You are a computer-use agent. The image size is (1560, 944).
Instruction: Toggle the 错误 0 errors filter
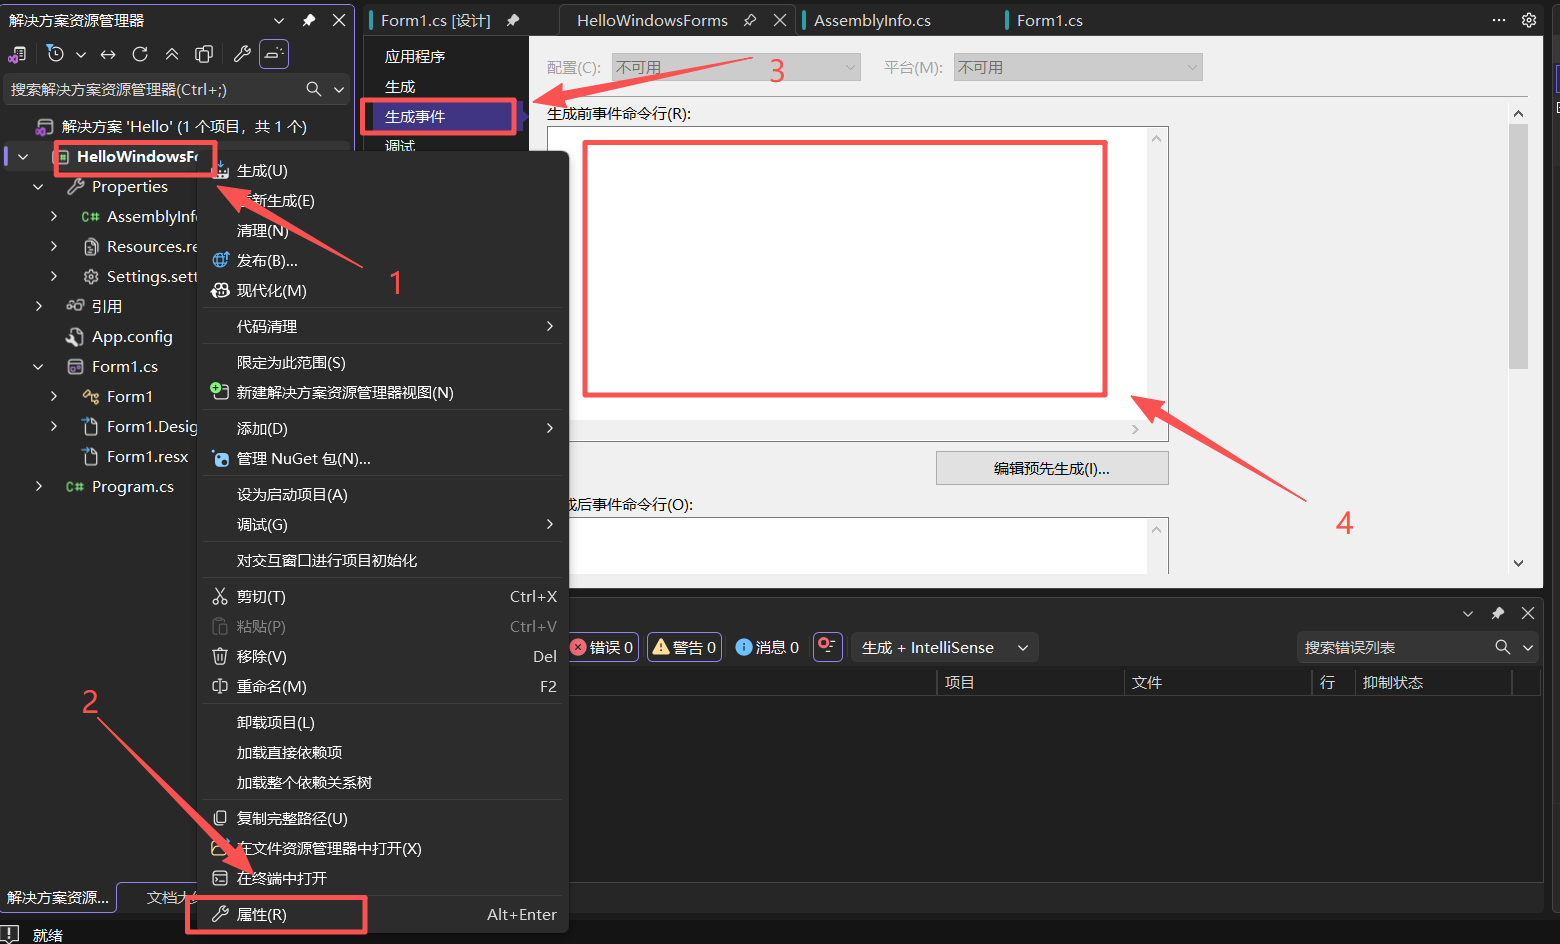[602, 647]
